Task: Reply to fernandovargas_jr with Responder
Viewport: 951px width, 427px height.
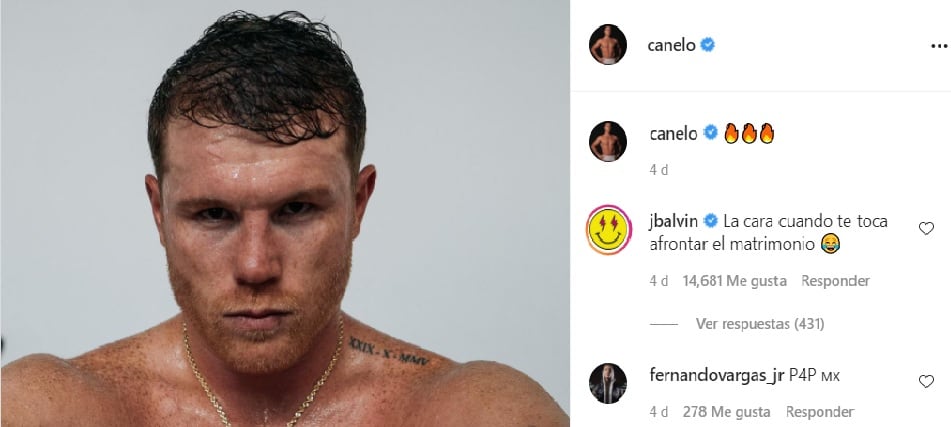Action: 819,412
